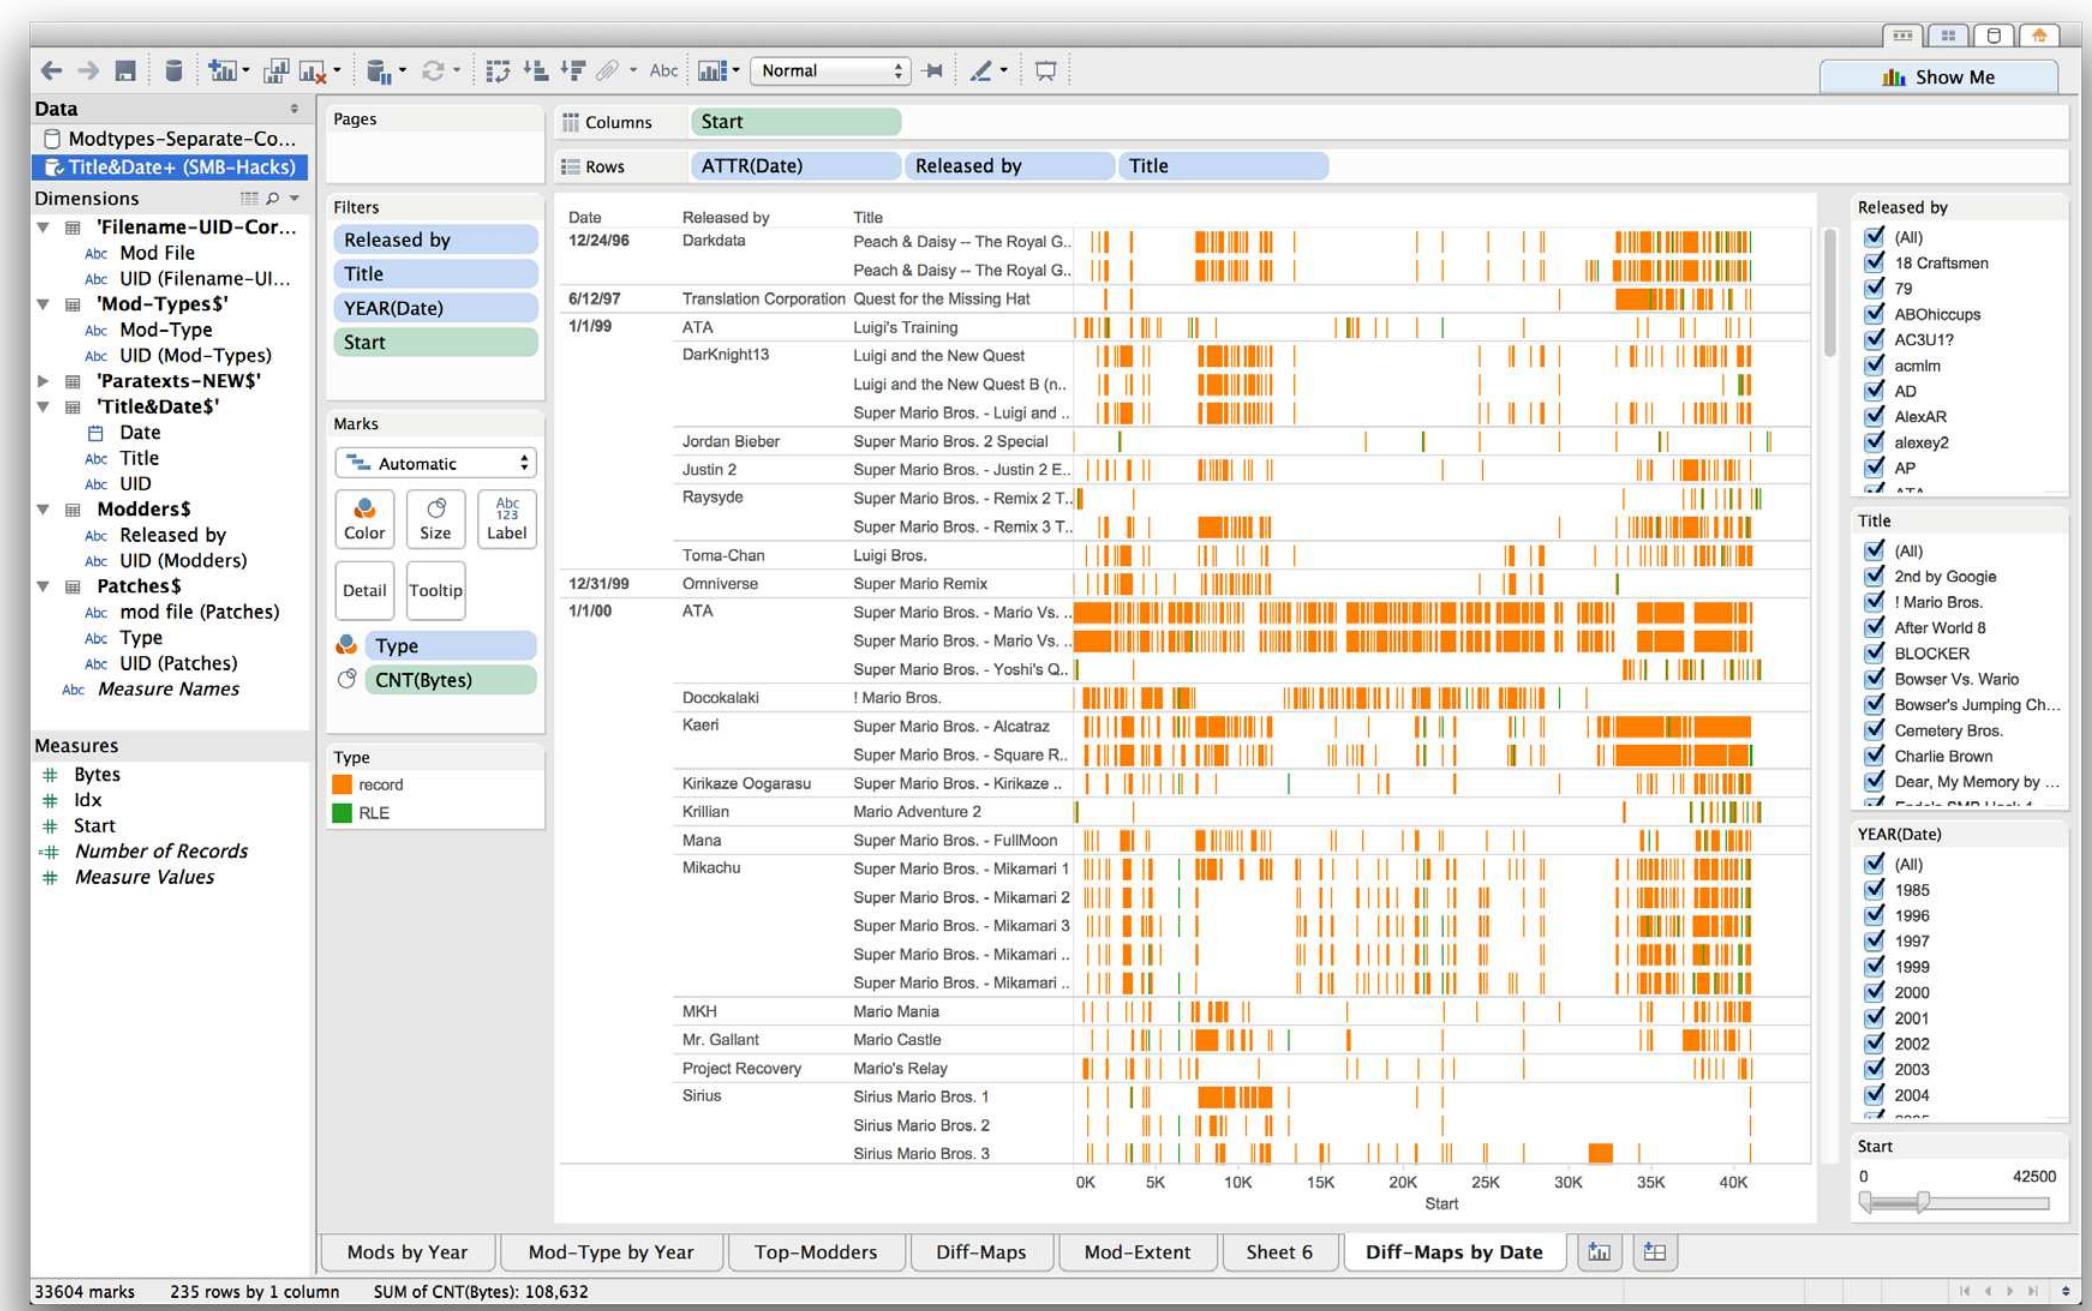The width and height of the screenshot is (2092, 1311).
Task: Click the new worksheet chart-plus toolbar icon
Action: [223, 71]
